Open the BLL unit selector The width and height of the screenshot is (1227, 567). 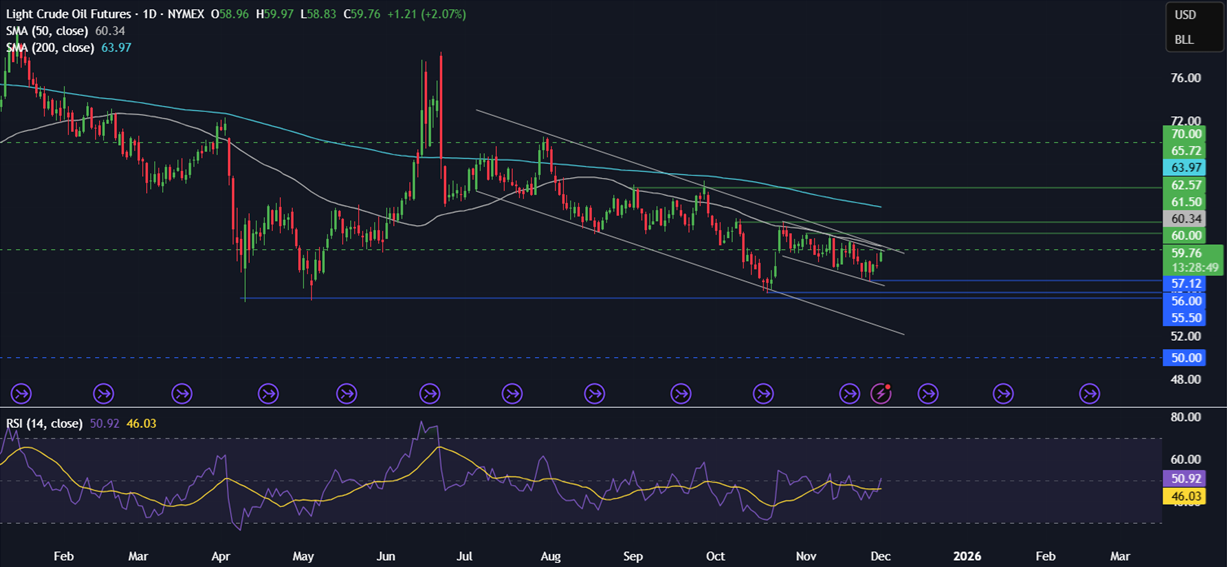[x=1184, y=40]
